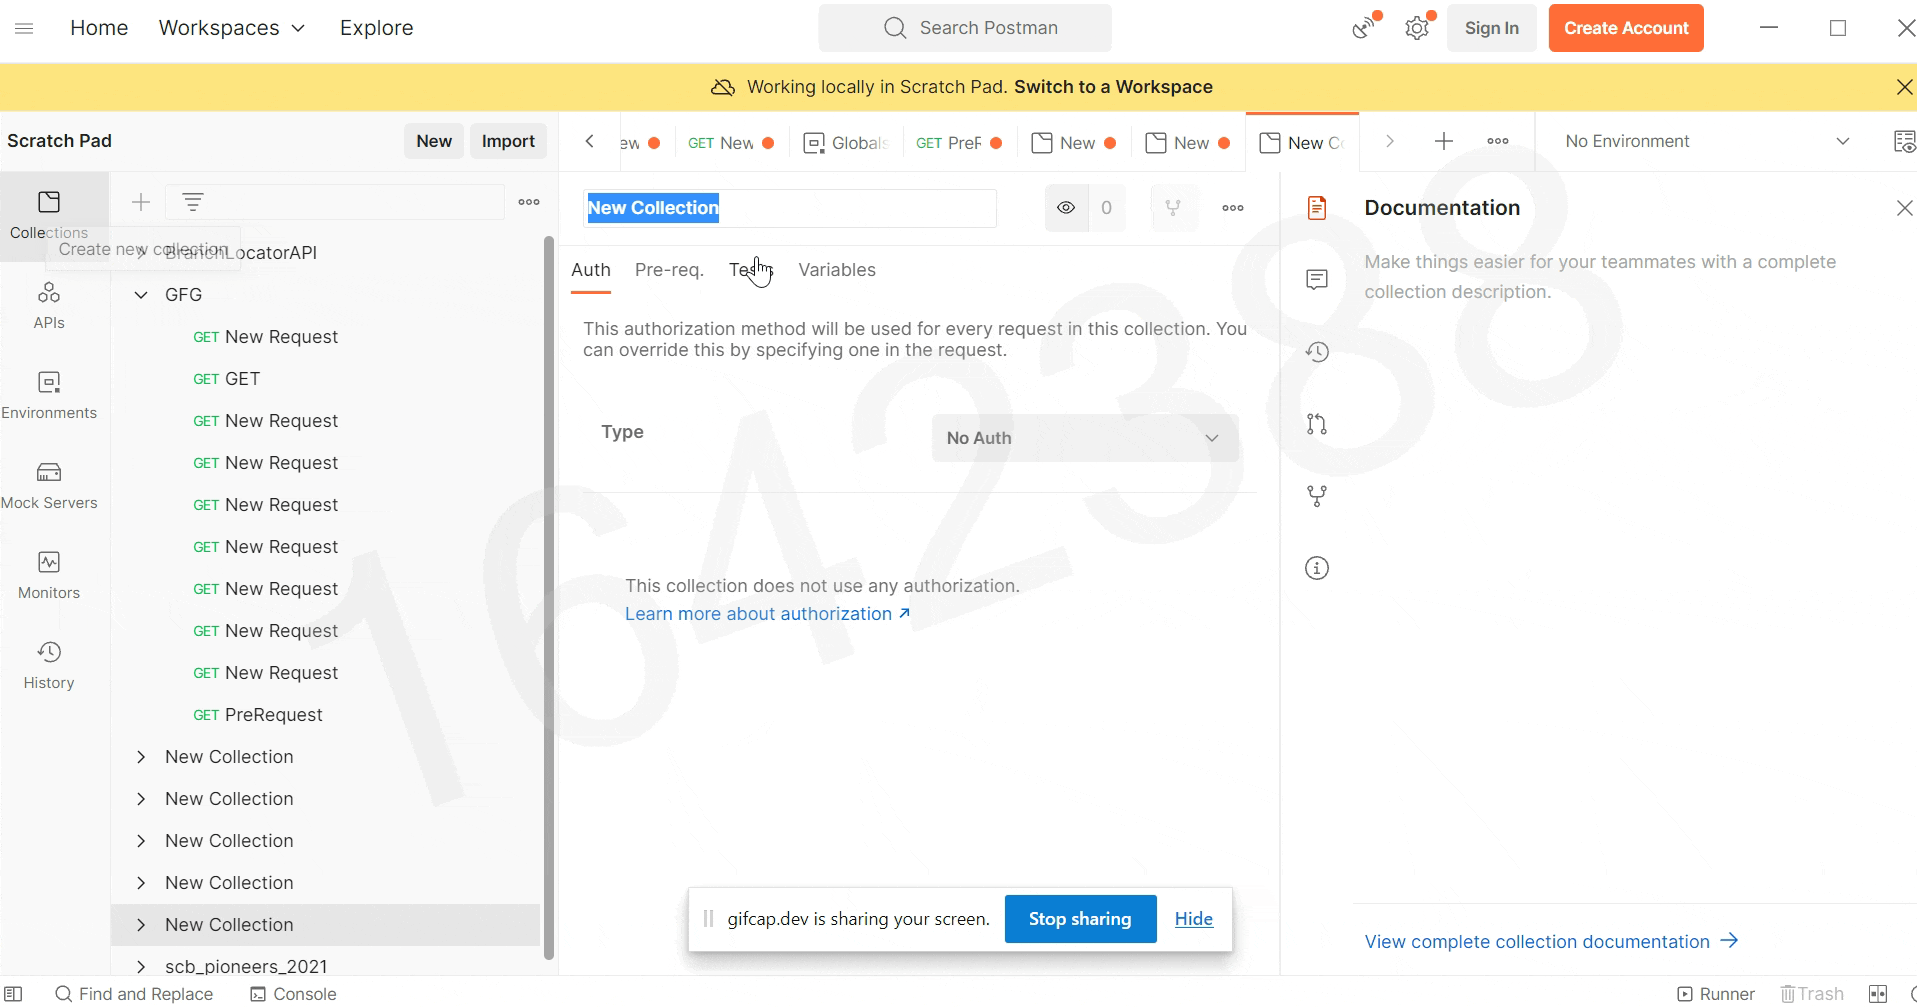Click the Create Account button
Viewport: 1917px width, 1007px height.
tap(1626, 28)
